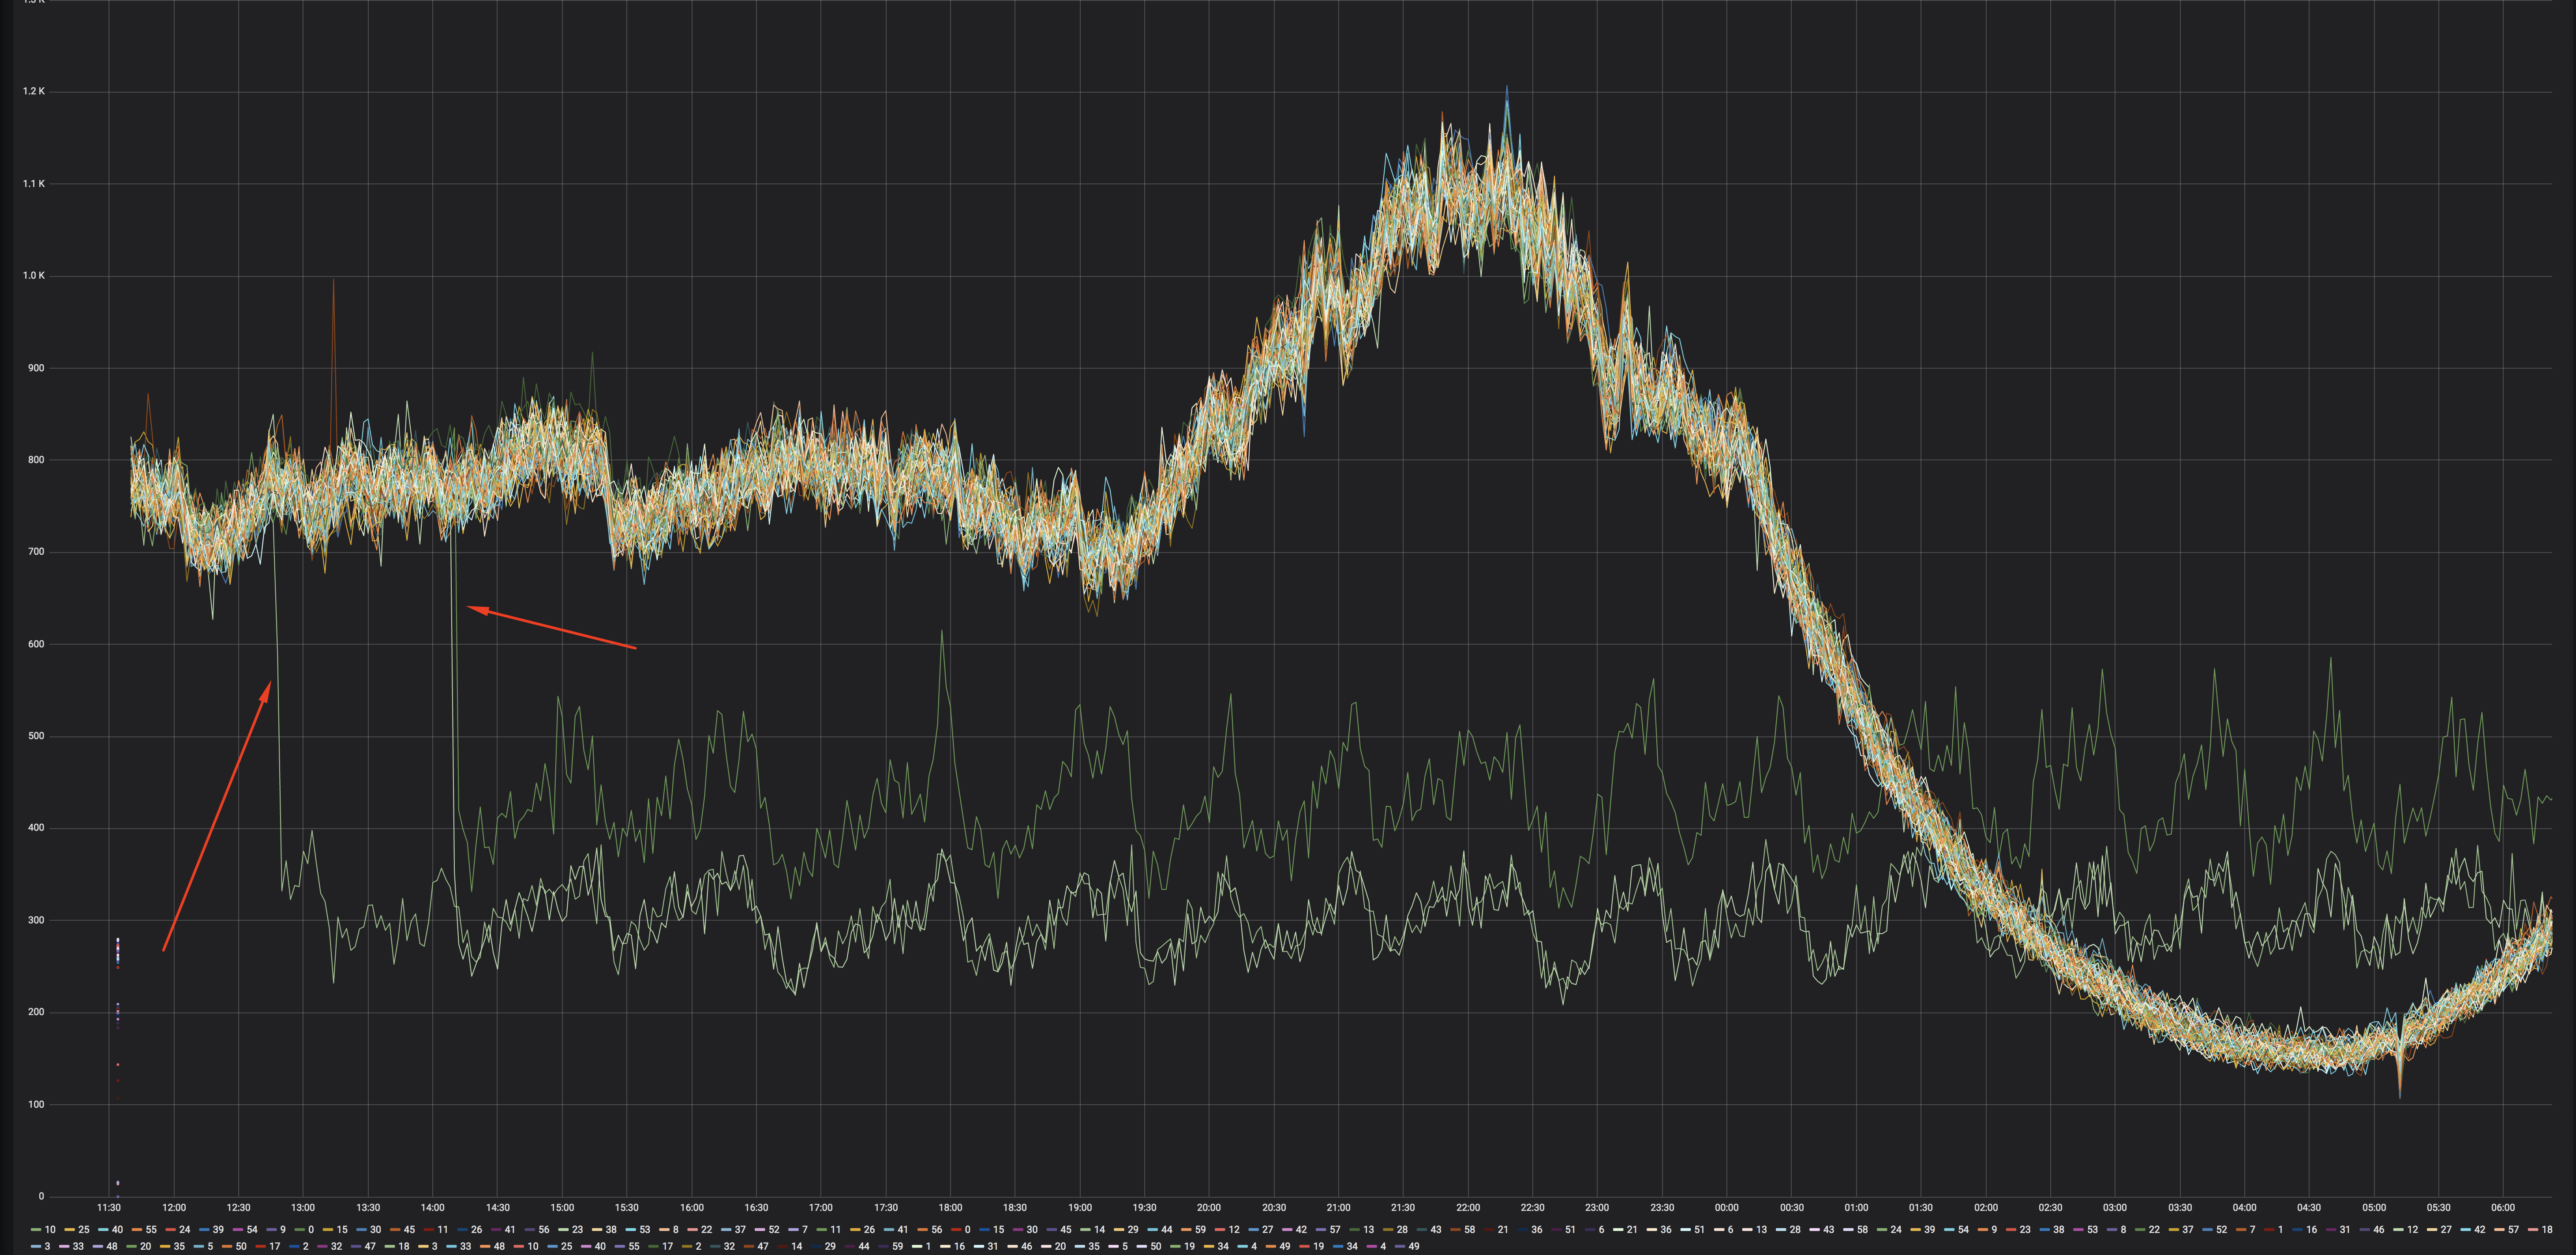This screenshot has height=1255, width=2576.
Task: Toggle dark red series 1 legend label
Action: pos(2281,1230)
